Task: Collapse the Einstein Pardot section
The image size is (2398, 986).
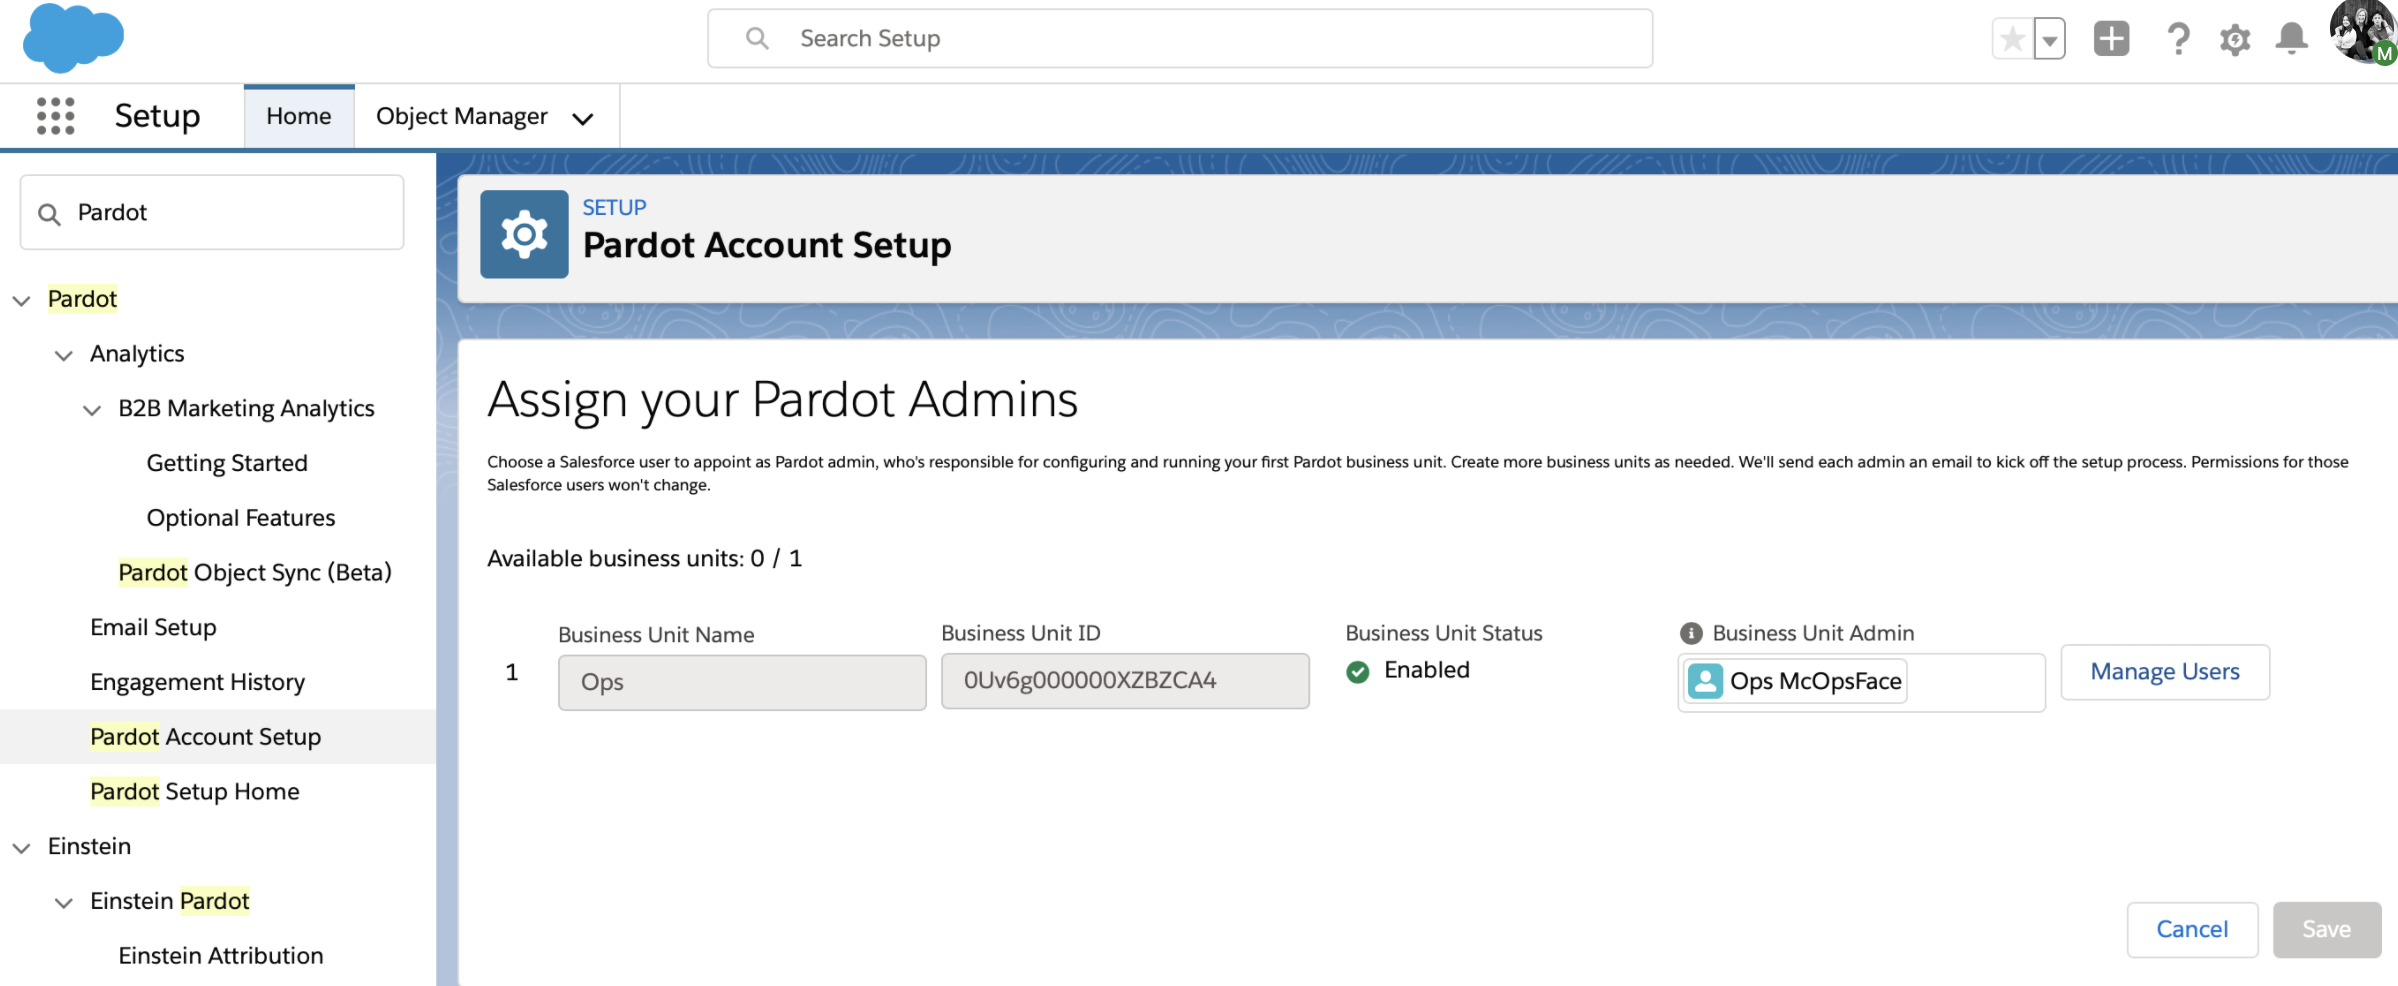Action: pyautogui.click(x=64, y=903)
